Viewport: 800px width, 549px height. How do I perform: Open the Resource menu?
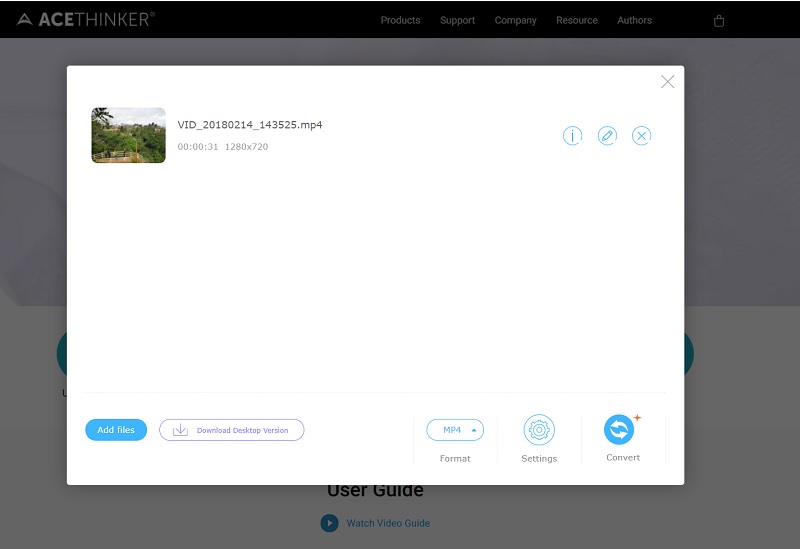click(x=577, y=20)
